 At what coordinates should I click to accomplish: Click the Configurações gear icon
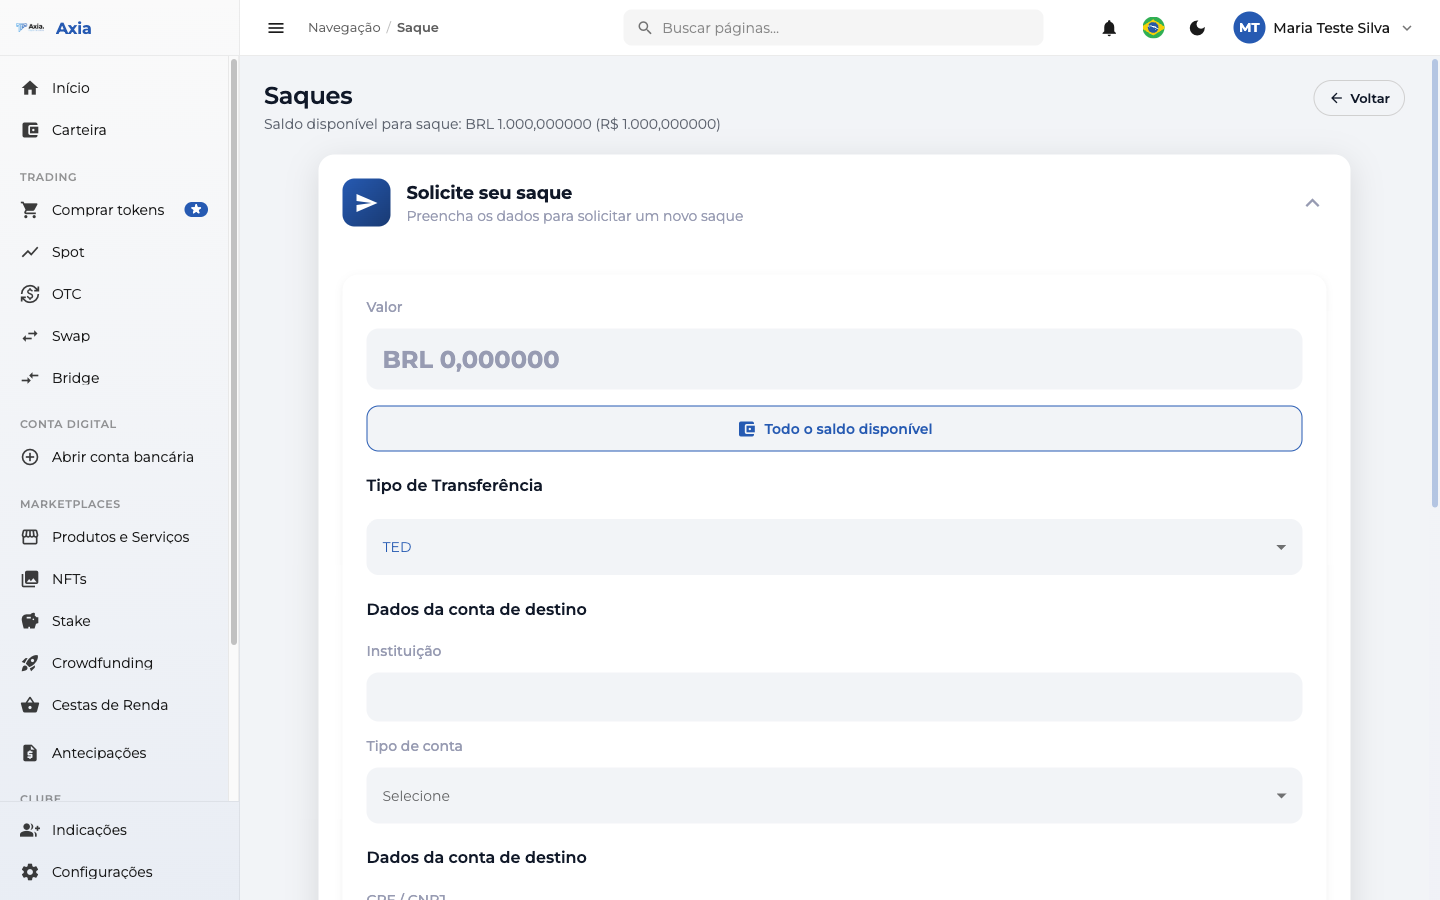click(x=30, y=872)
